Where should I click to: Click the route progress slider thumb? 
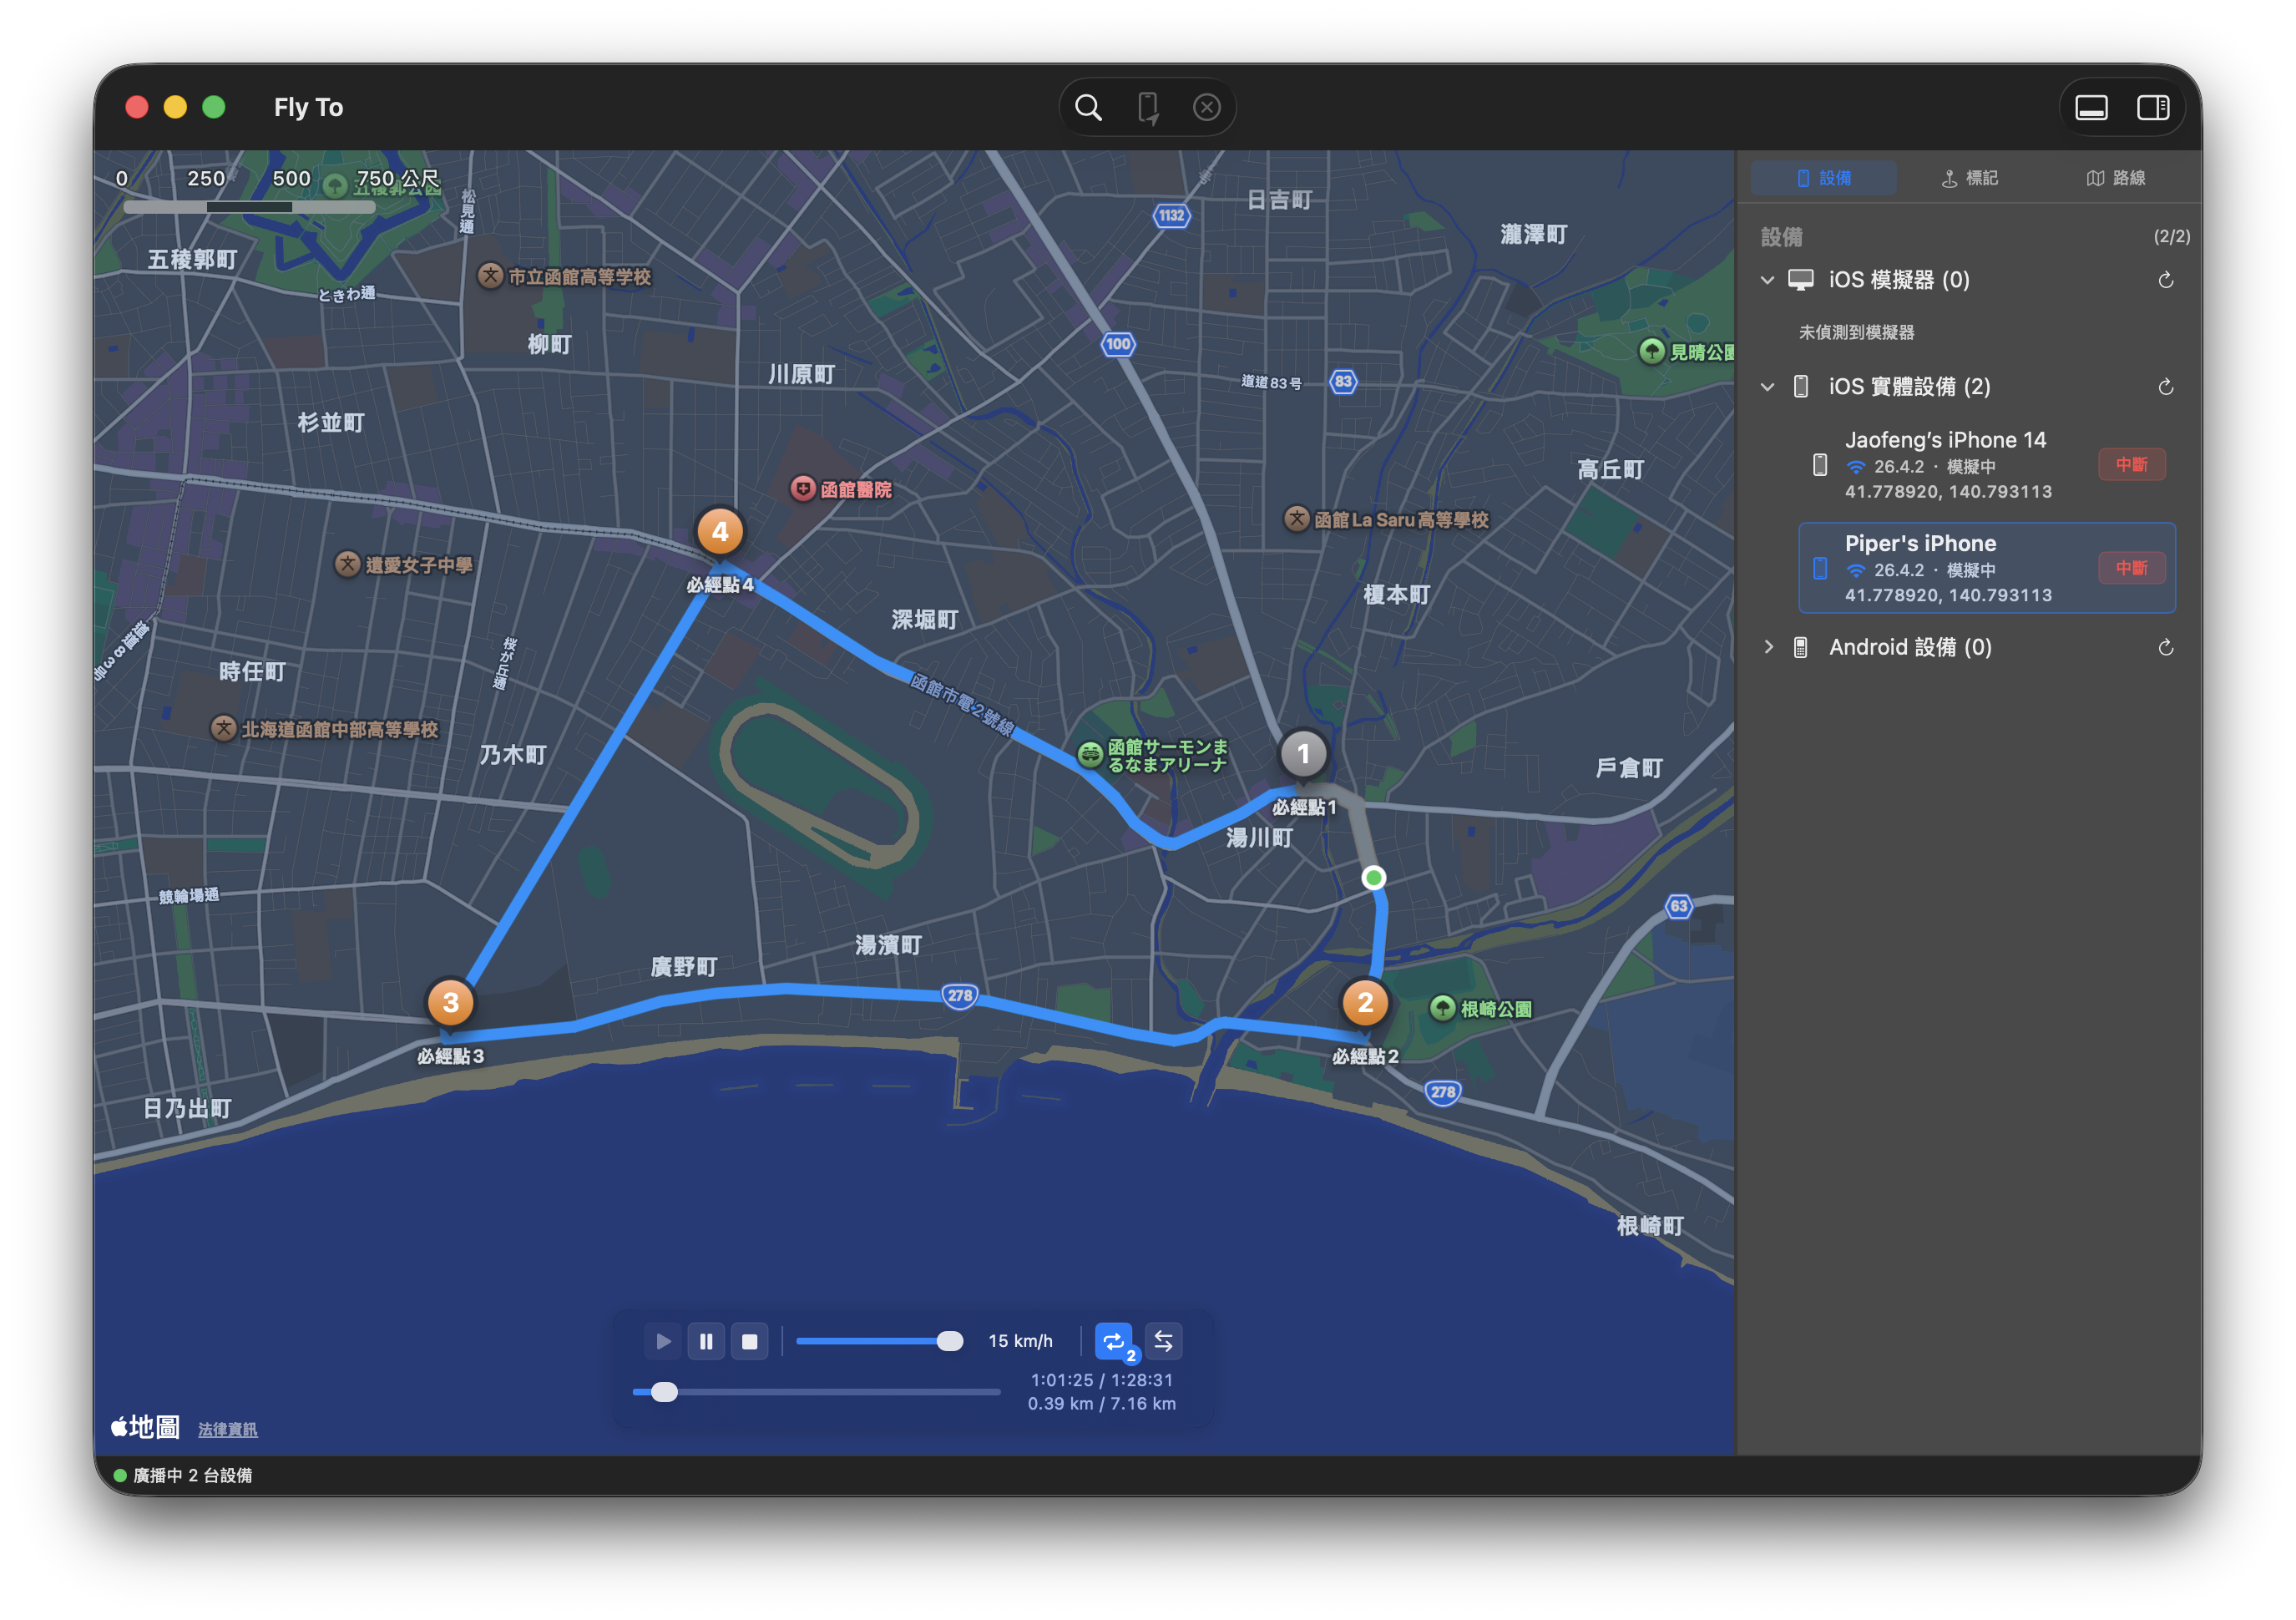click(x=664, y=1392)
